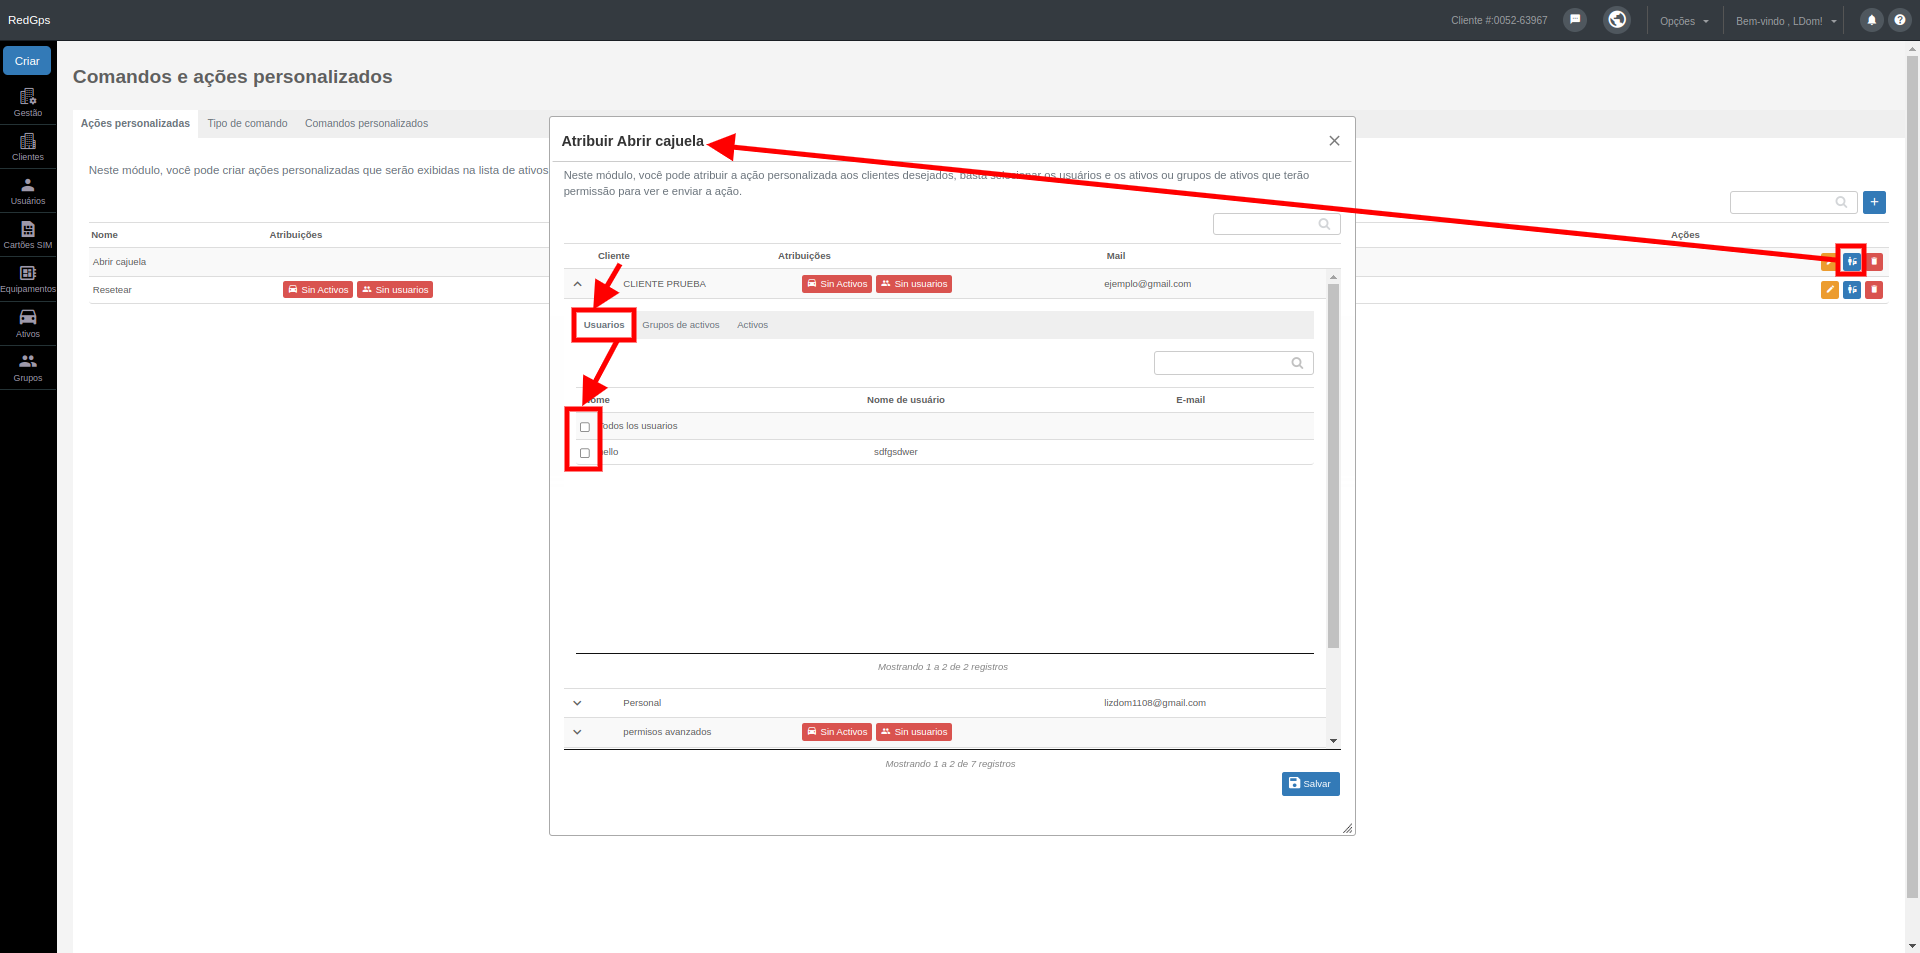The image size is (1920, 953).
Task: Edit the Resetear action with pencil icon
Action: [x=1830, y=290]
